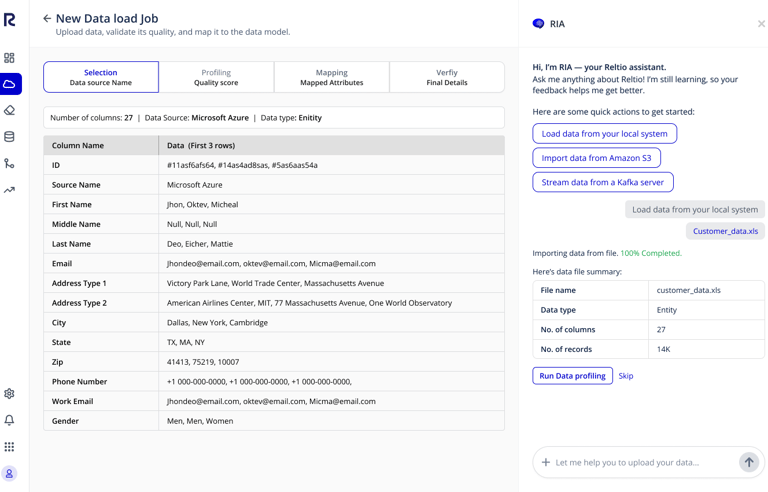
Task: Click the user profile avatar icon
Action: pos(10,474)
